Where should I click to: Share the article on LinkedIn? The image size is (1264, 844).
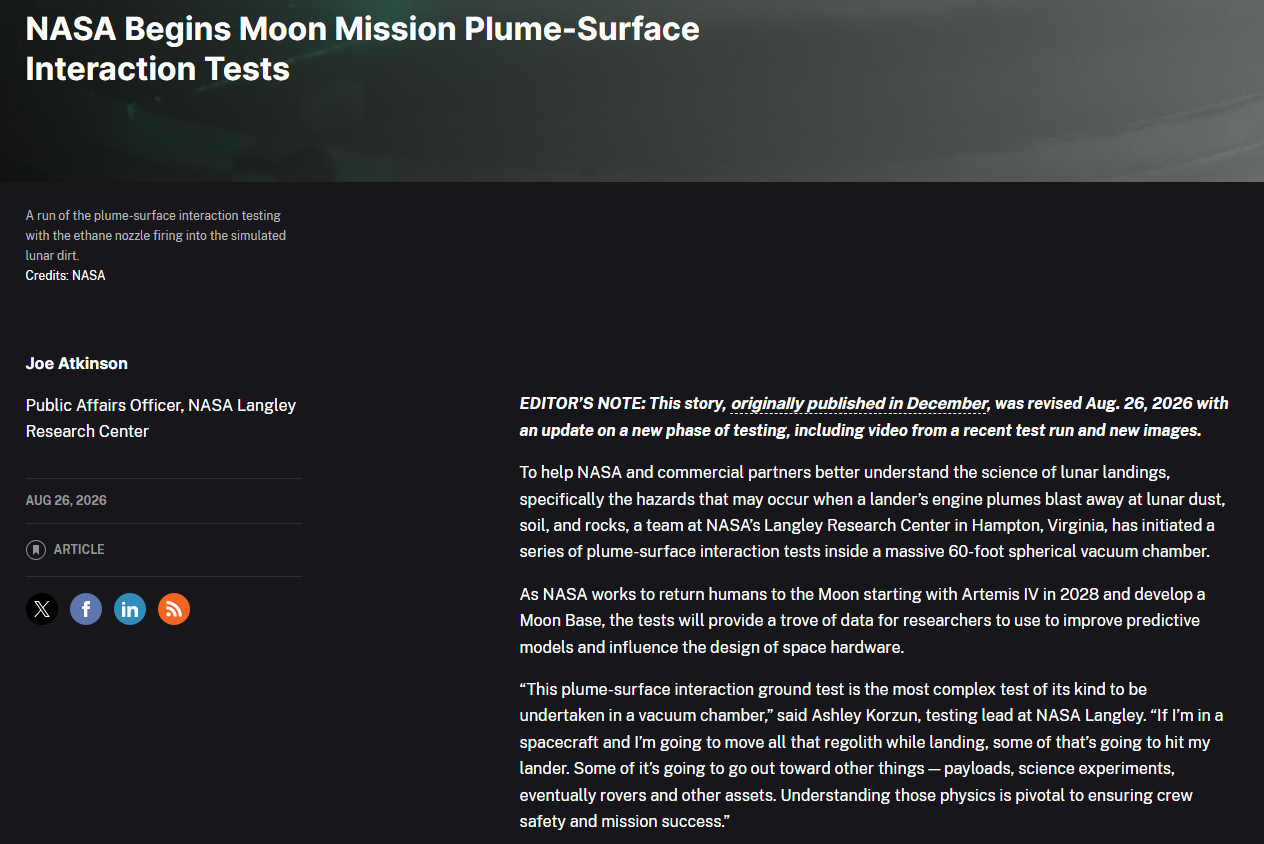point(130,609)
